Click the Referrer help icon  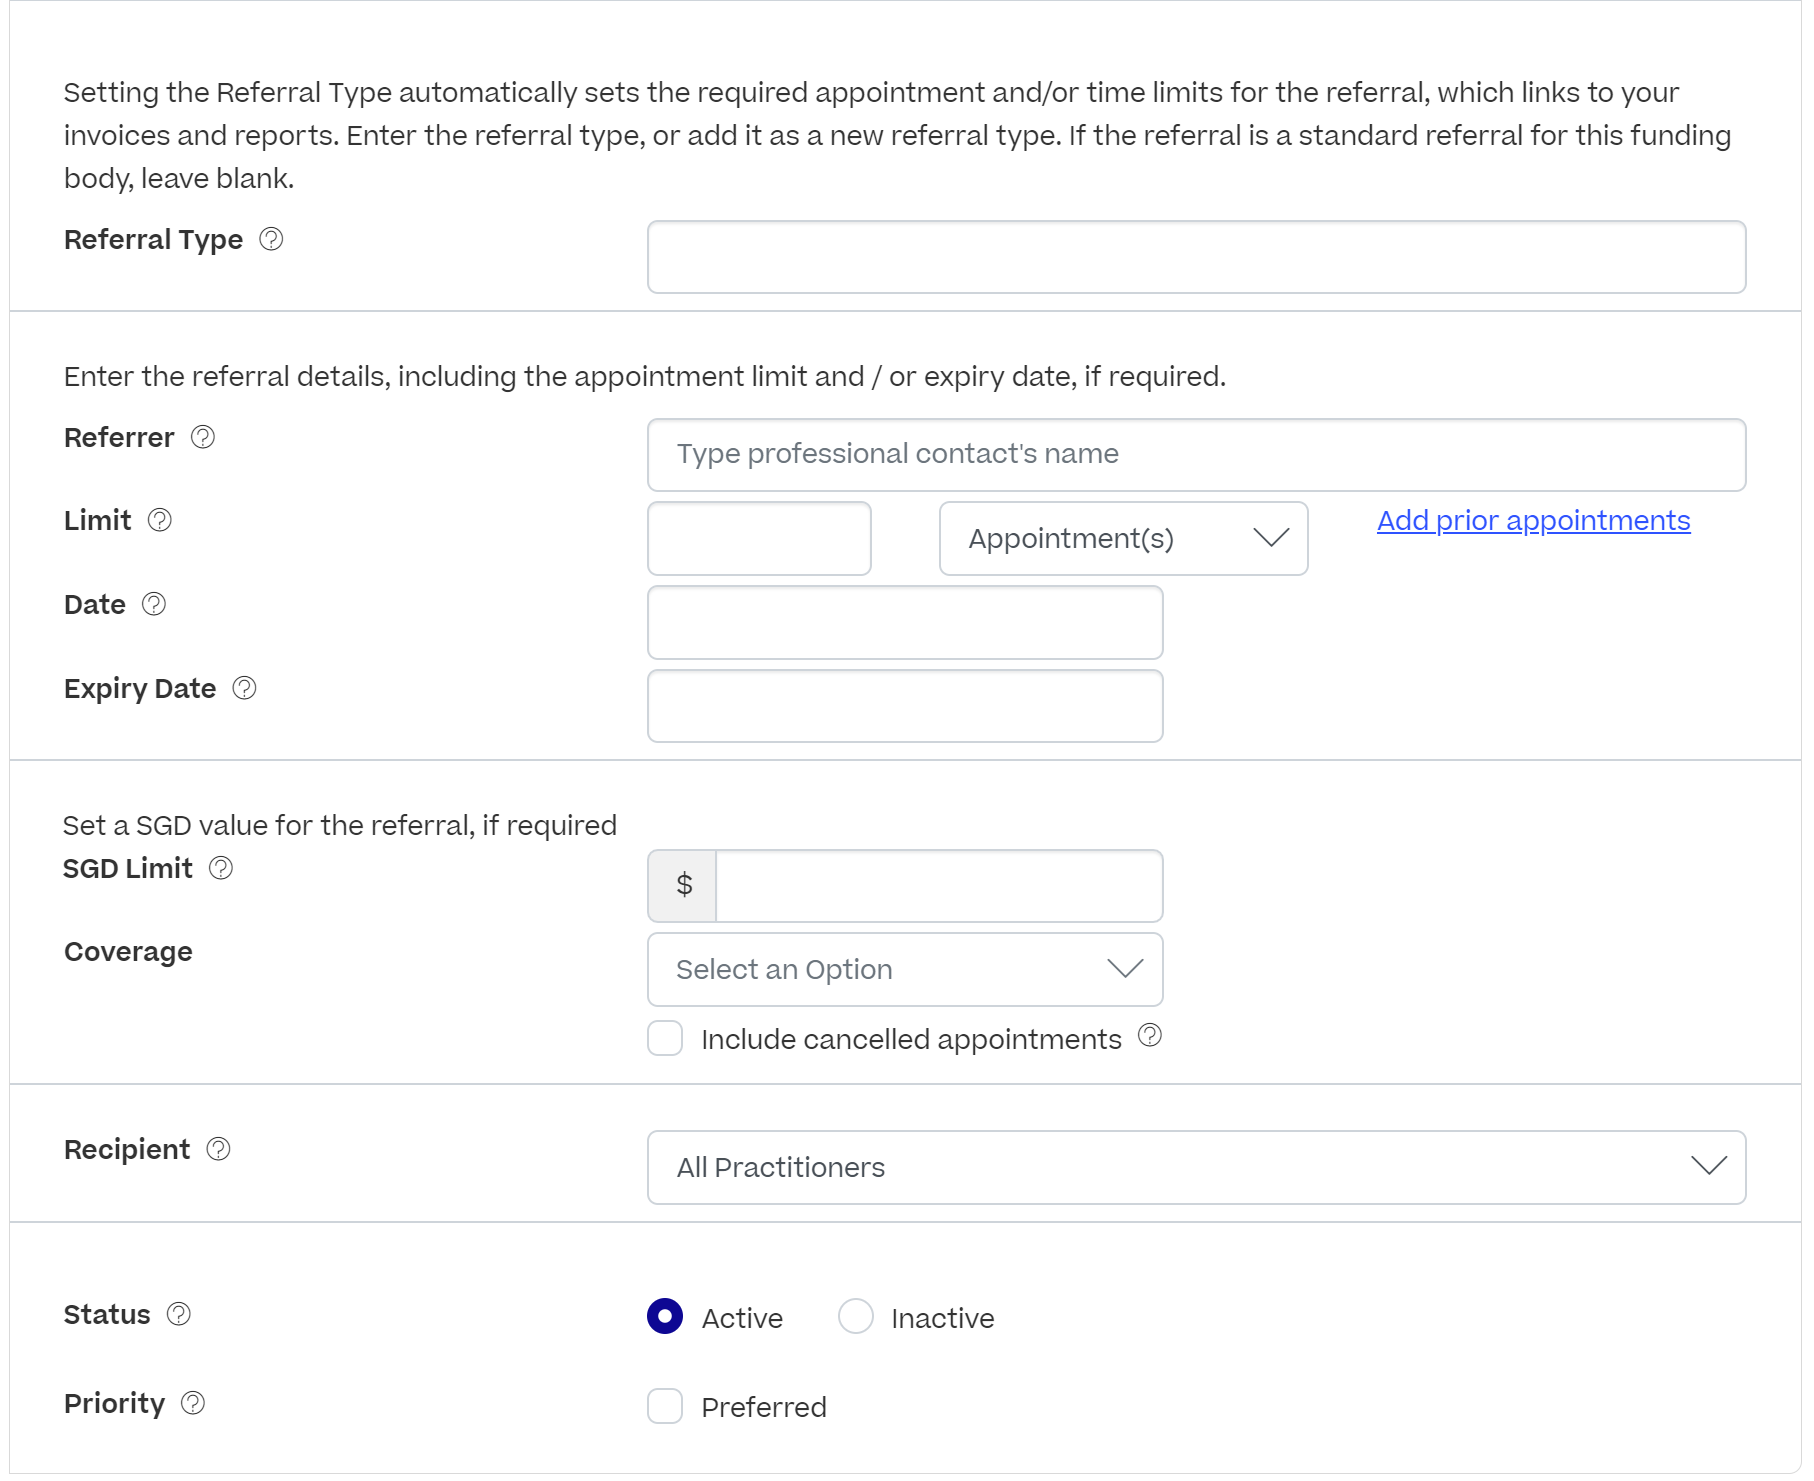pos(203,437)
